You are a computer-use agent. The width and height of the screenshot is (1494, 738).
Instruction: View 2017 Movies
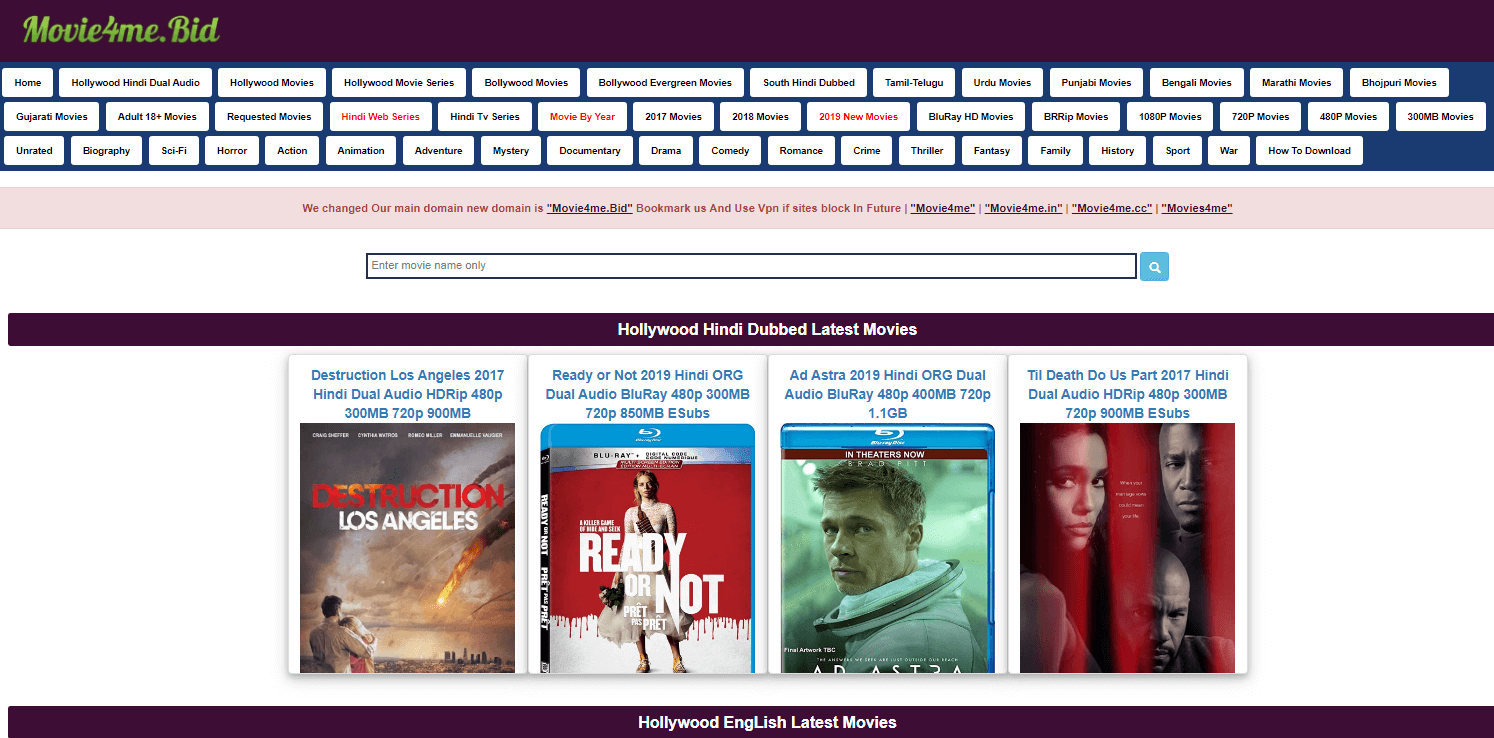tap(673, 117)
